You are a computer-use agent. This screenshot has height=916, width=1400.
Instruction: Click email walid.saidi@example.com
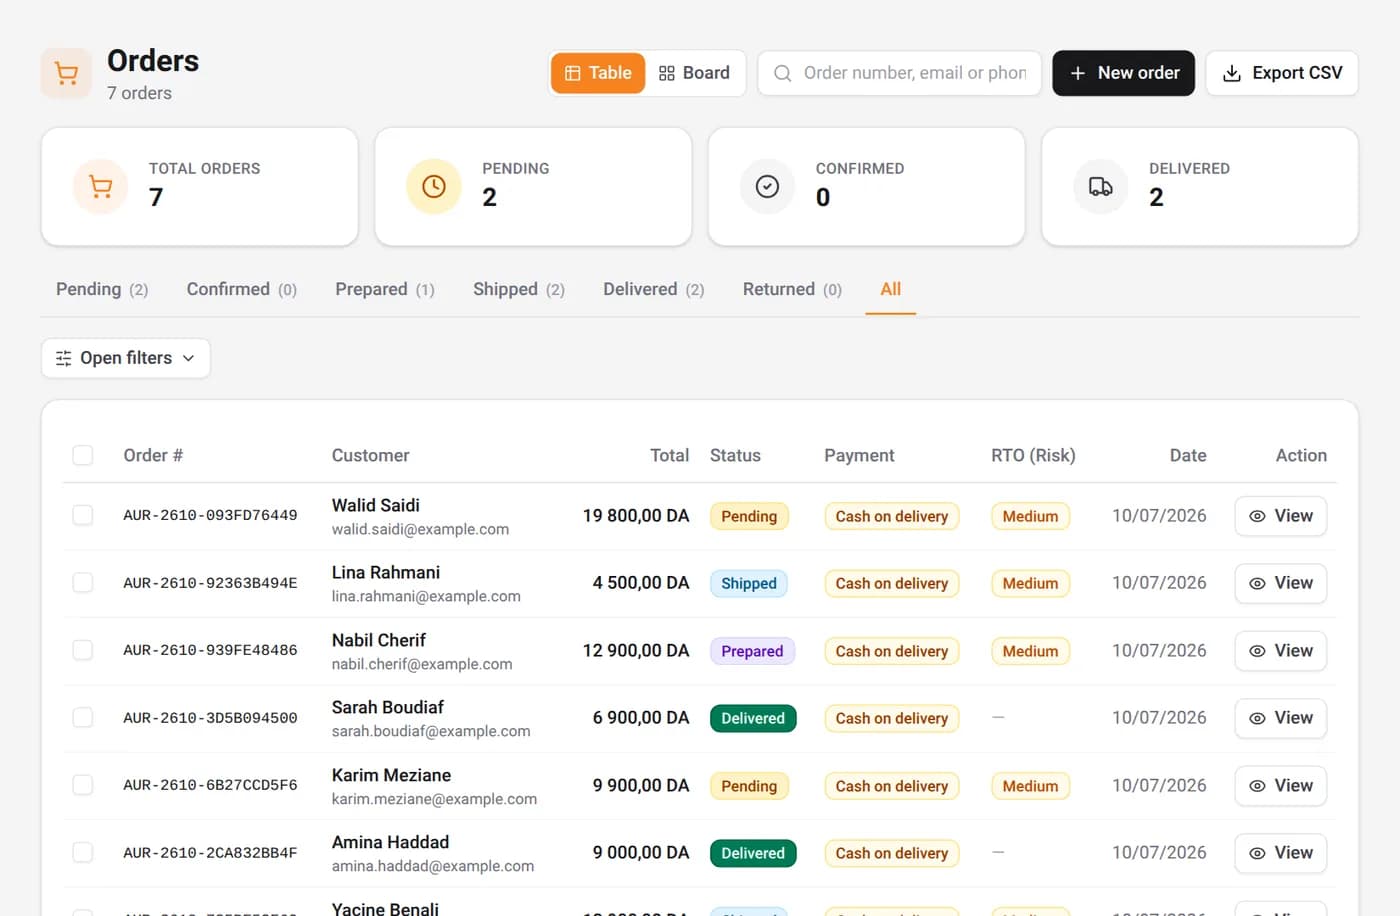pos(420,529)
